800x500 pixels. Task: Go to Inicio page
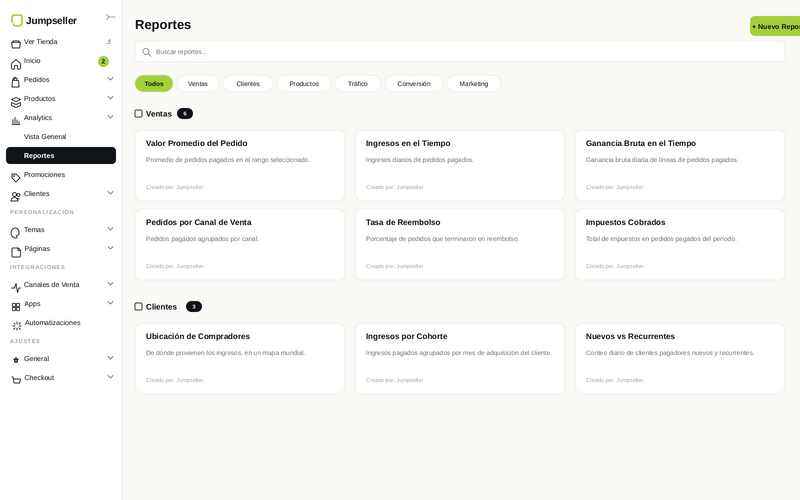[x=32, y=61]
